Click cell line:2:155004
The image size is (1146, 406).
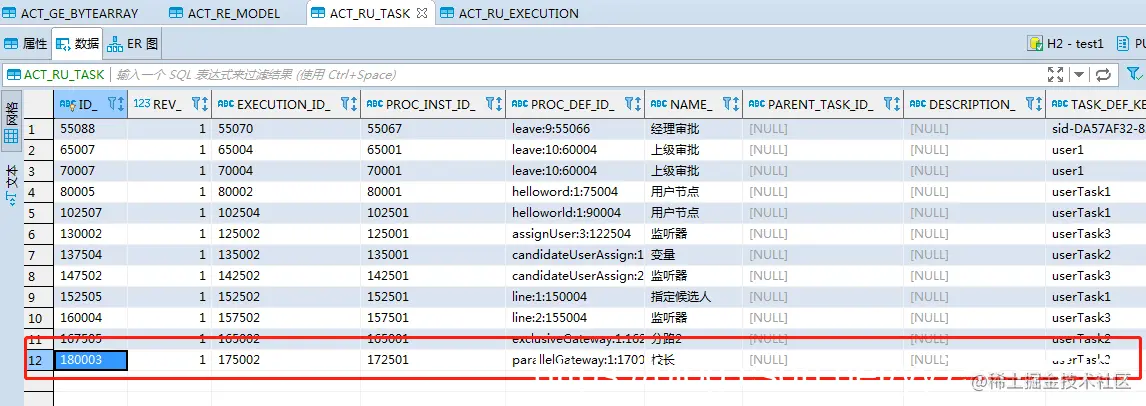pyautogui.click(x=575, y=318)
